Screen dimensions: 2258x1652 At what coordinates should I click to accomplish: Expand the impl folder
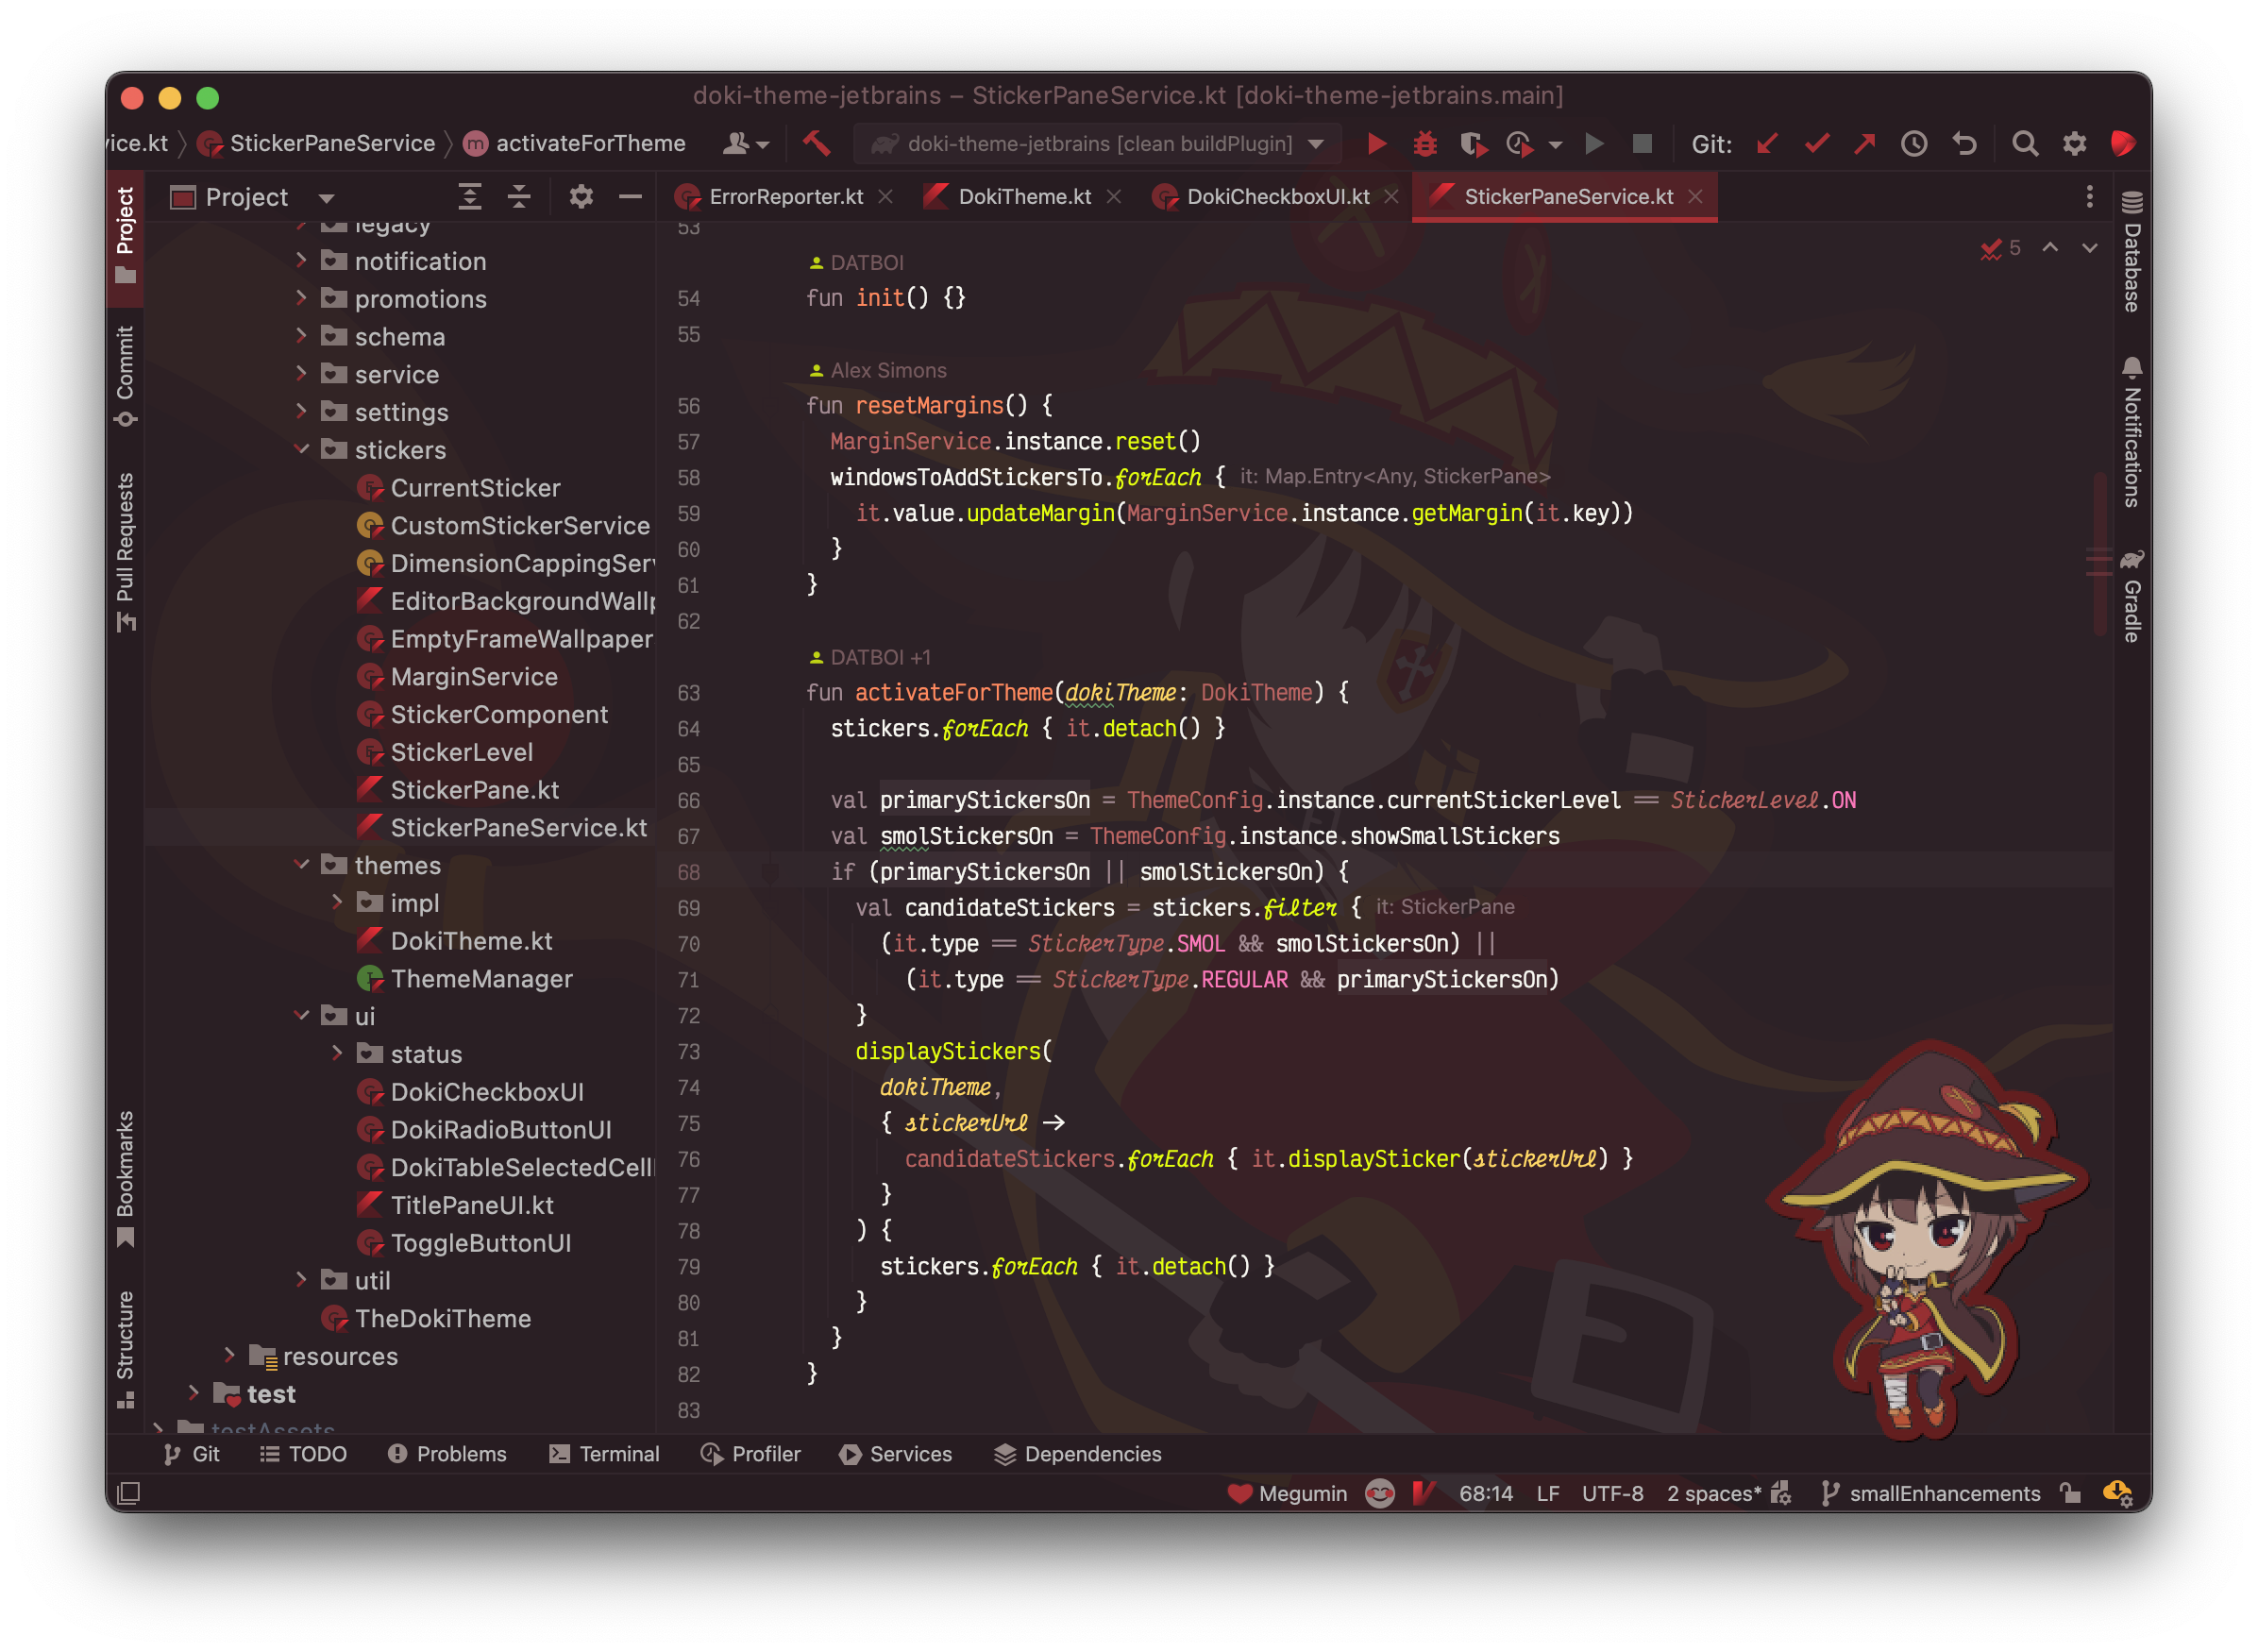[337, 902]
